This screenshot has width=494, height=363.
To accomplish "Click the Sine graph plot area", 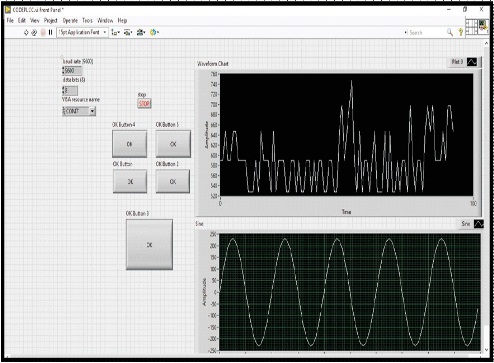I will coord(349,292).
